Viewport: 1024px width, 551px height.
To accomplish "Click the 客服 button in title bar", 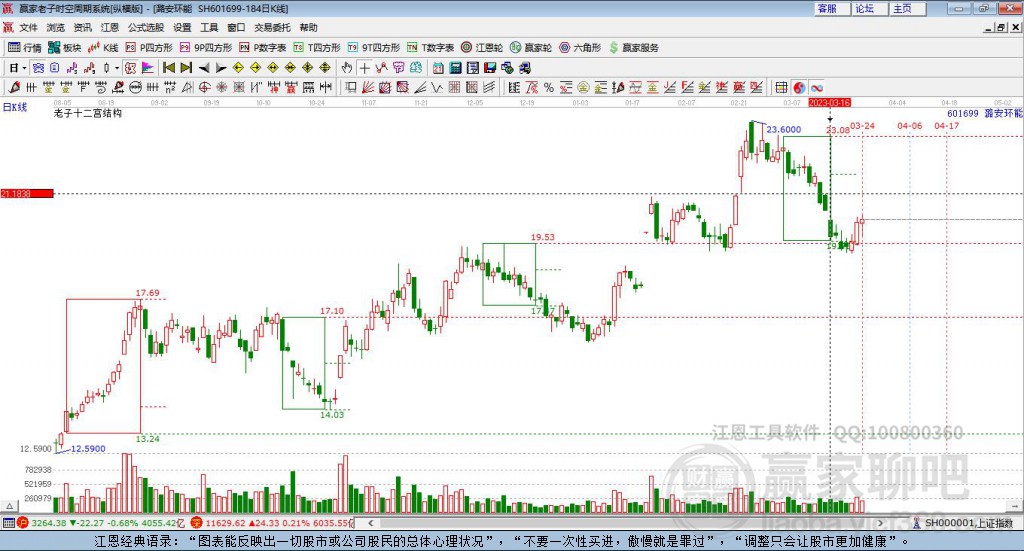I will coord(831,8).
